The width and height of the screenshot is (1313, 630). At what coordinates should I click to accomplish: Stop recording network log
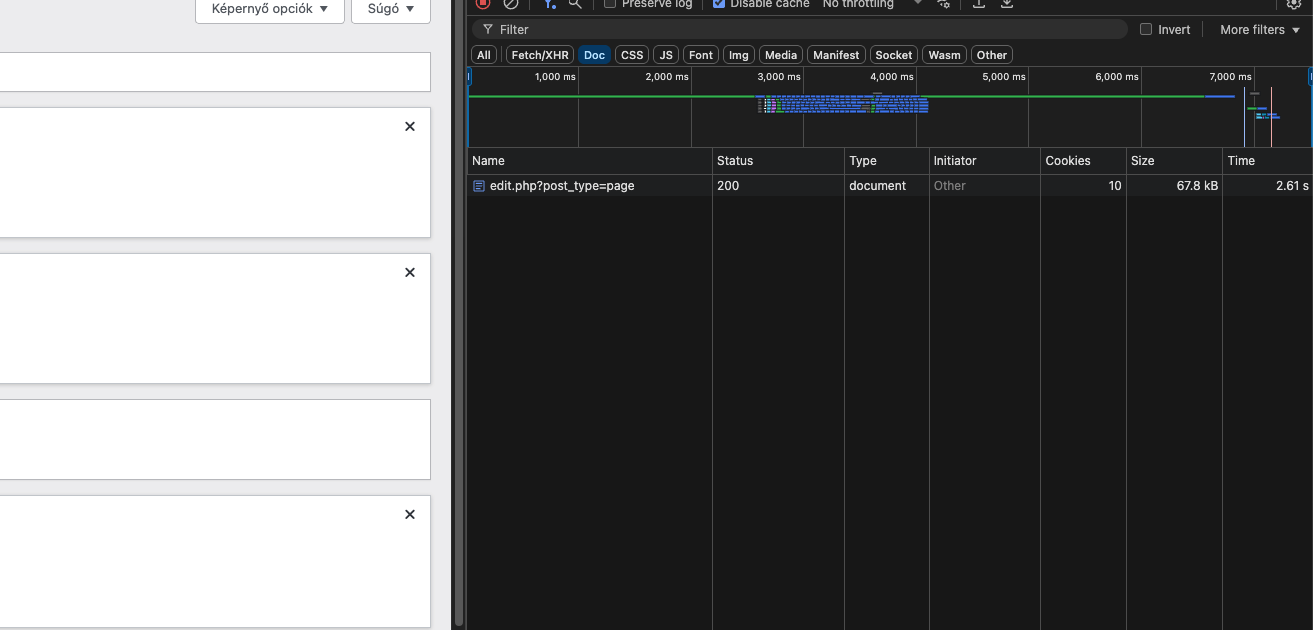(483, 4)
